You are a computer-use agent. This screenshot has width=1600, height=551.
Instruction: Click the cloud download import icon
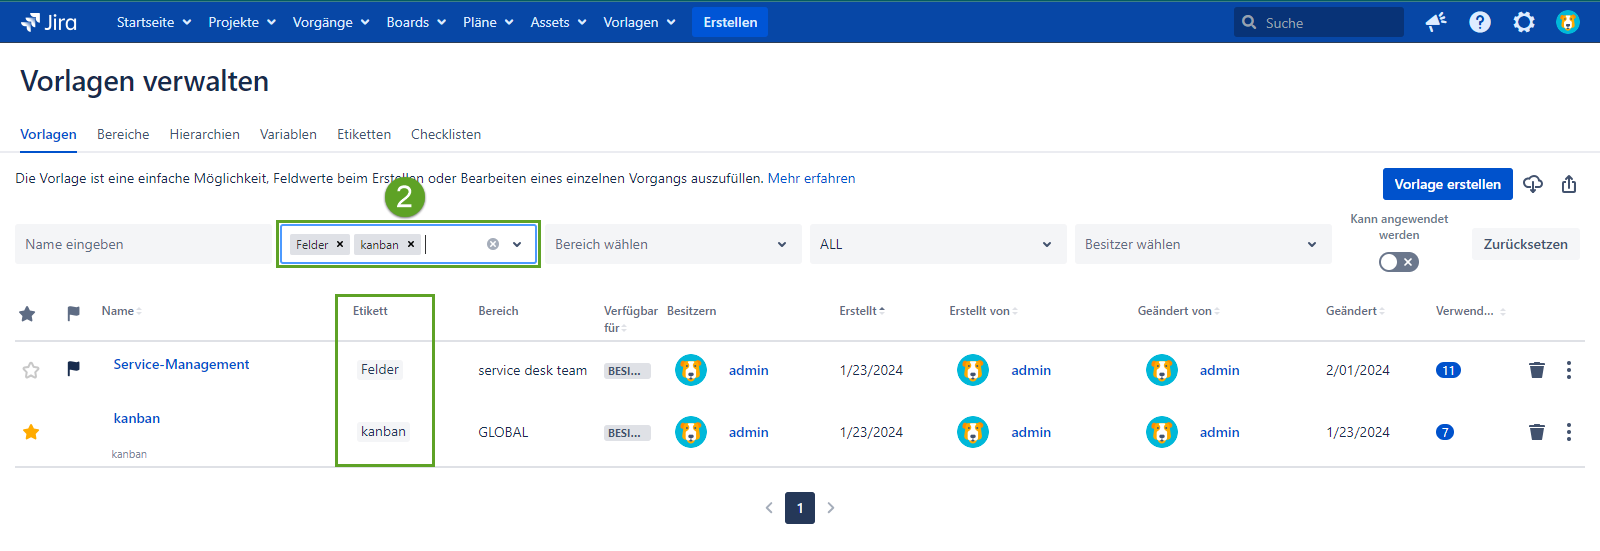(1533, 184)
